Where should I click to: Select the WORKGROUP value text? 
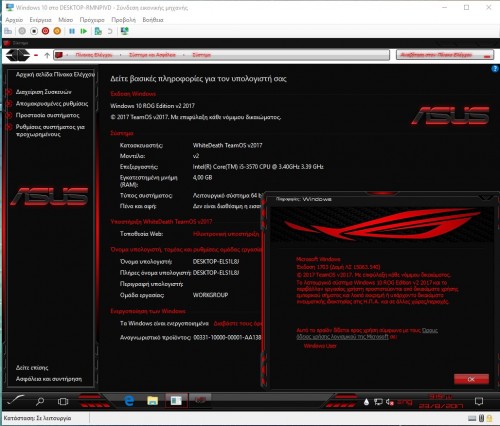[210, 295]
